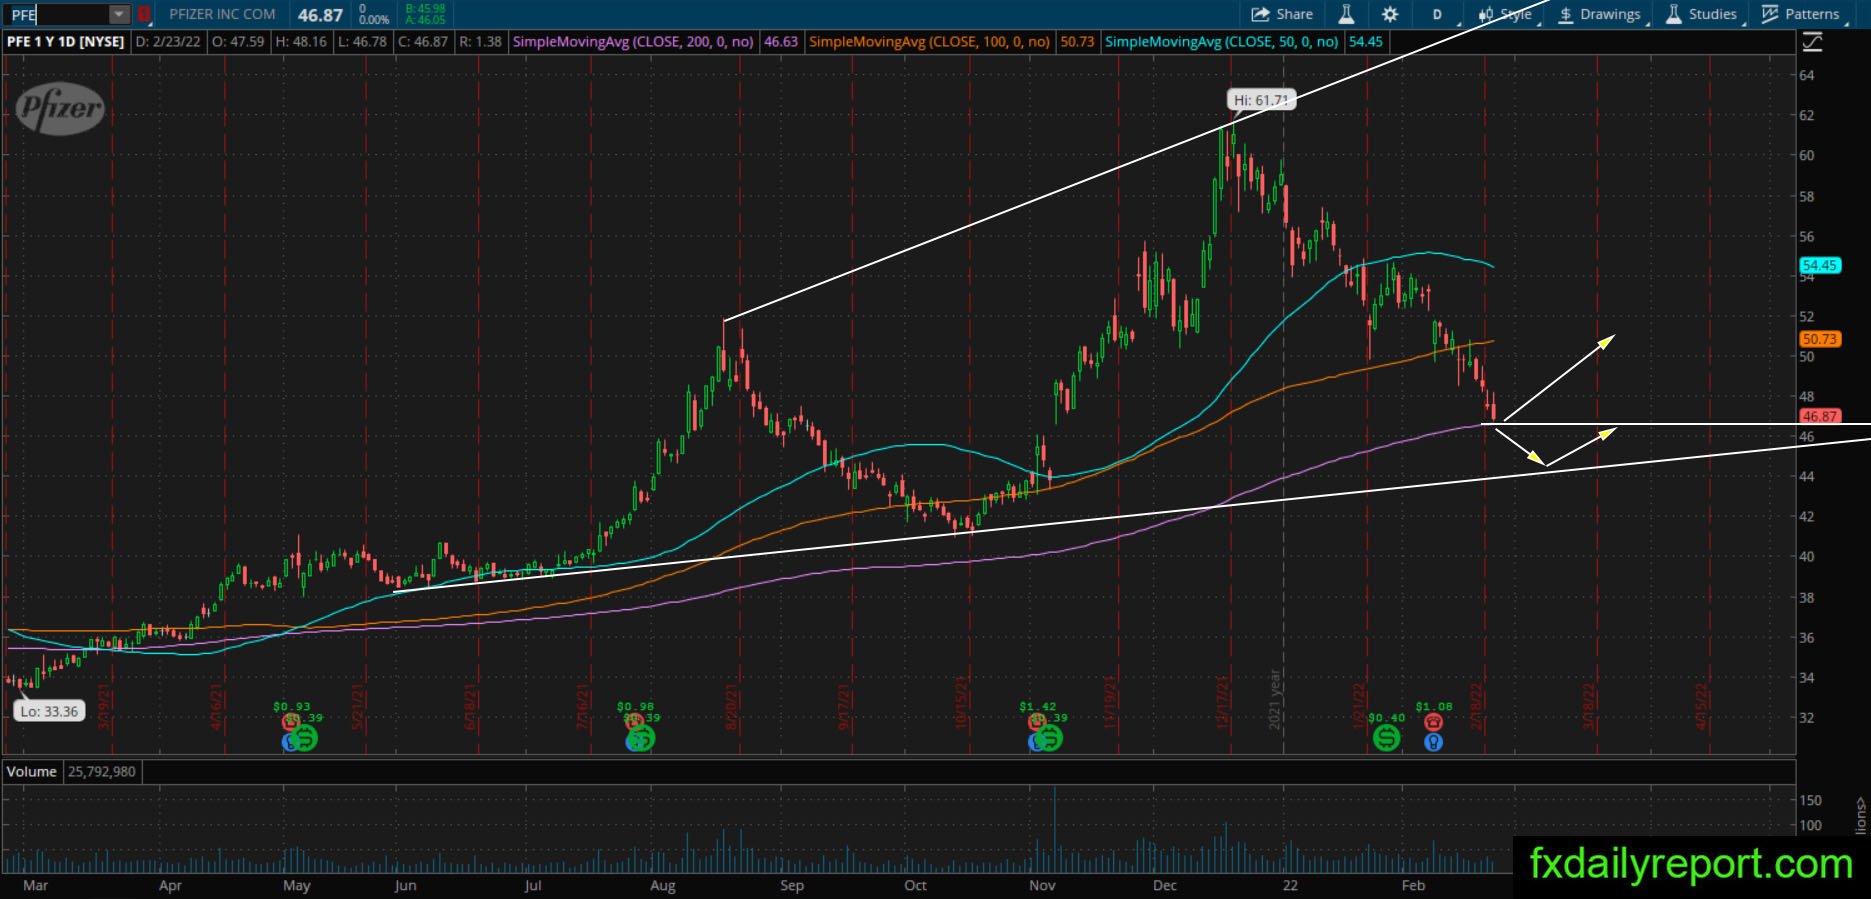Viewport: 1871px width, 899px height.
Task: Click the squiggle line icon below Patterns
Action: [x=1812, y=42]
